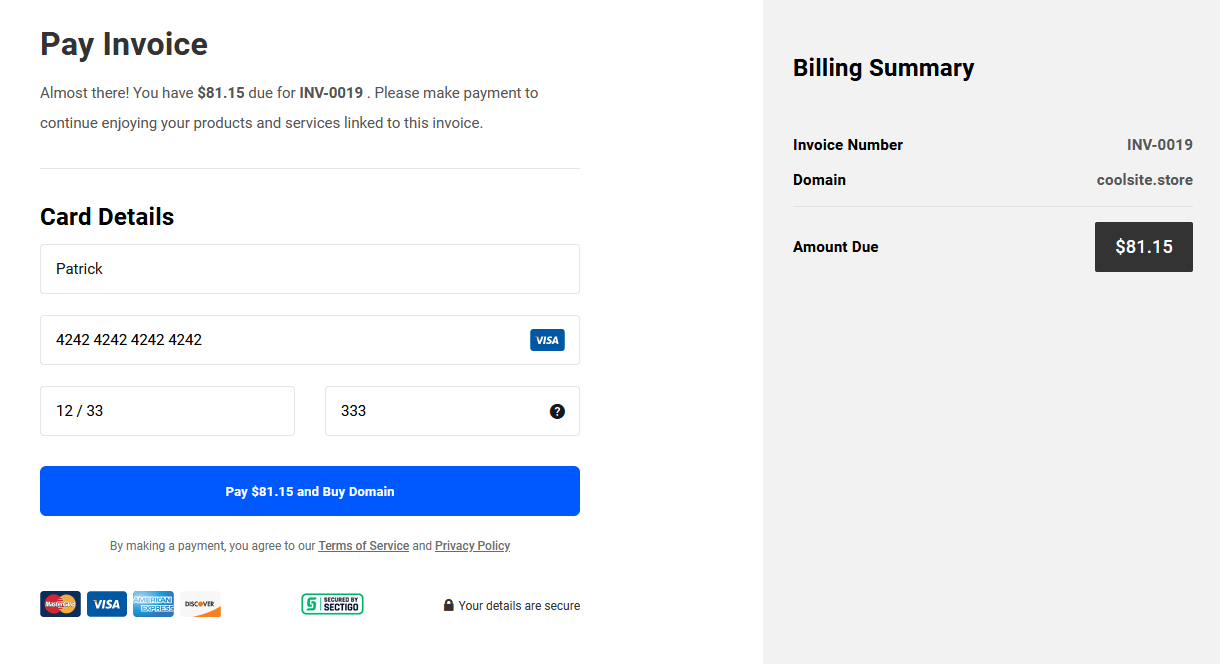Click the CVV help question mark icon
Screen dimensions: 1220x664
557,411
